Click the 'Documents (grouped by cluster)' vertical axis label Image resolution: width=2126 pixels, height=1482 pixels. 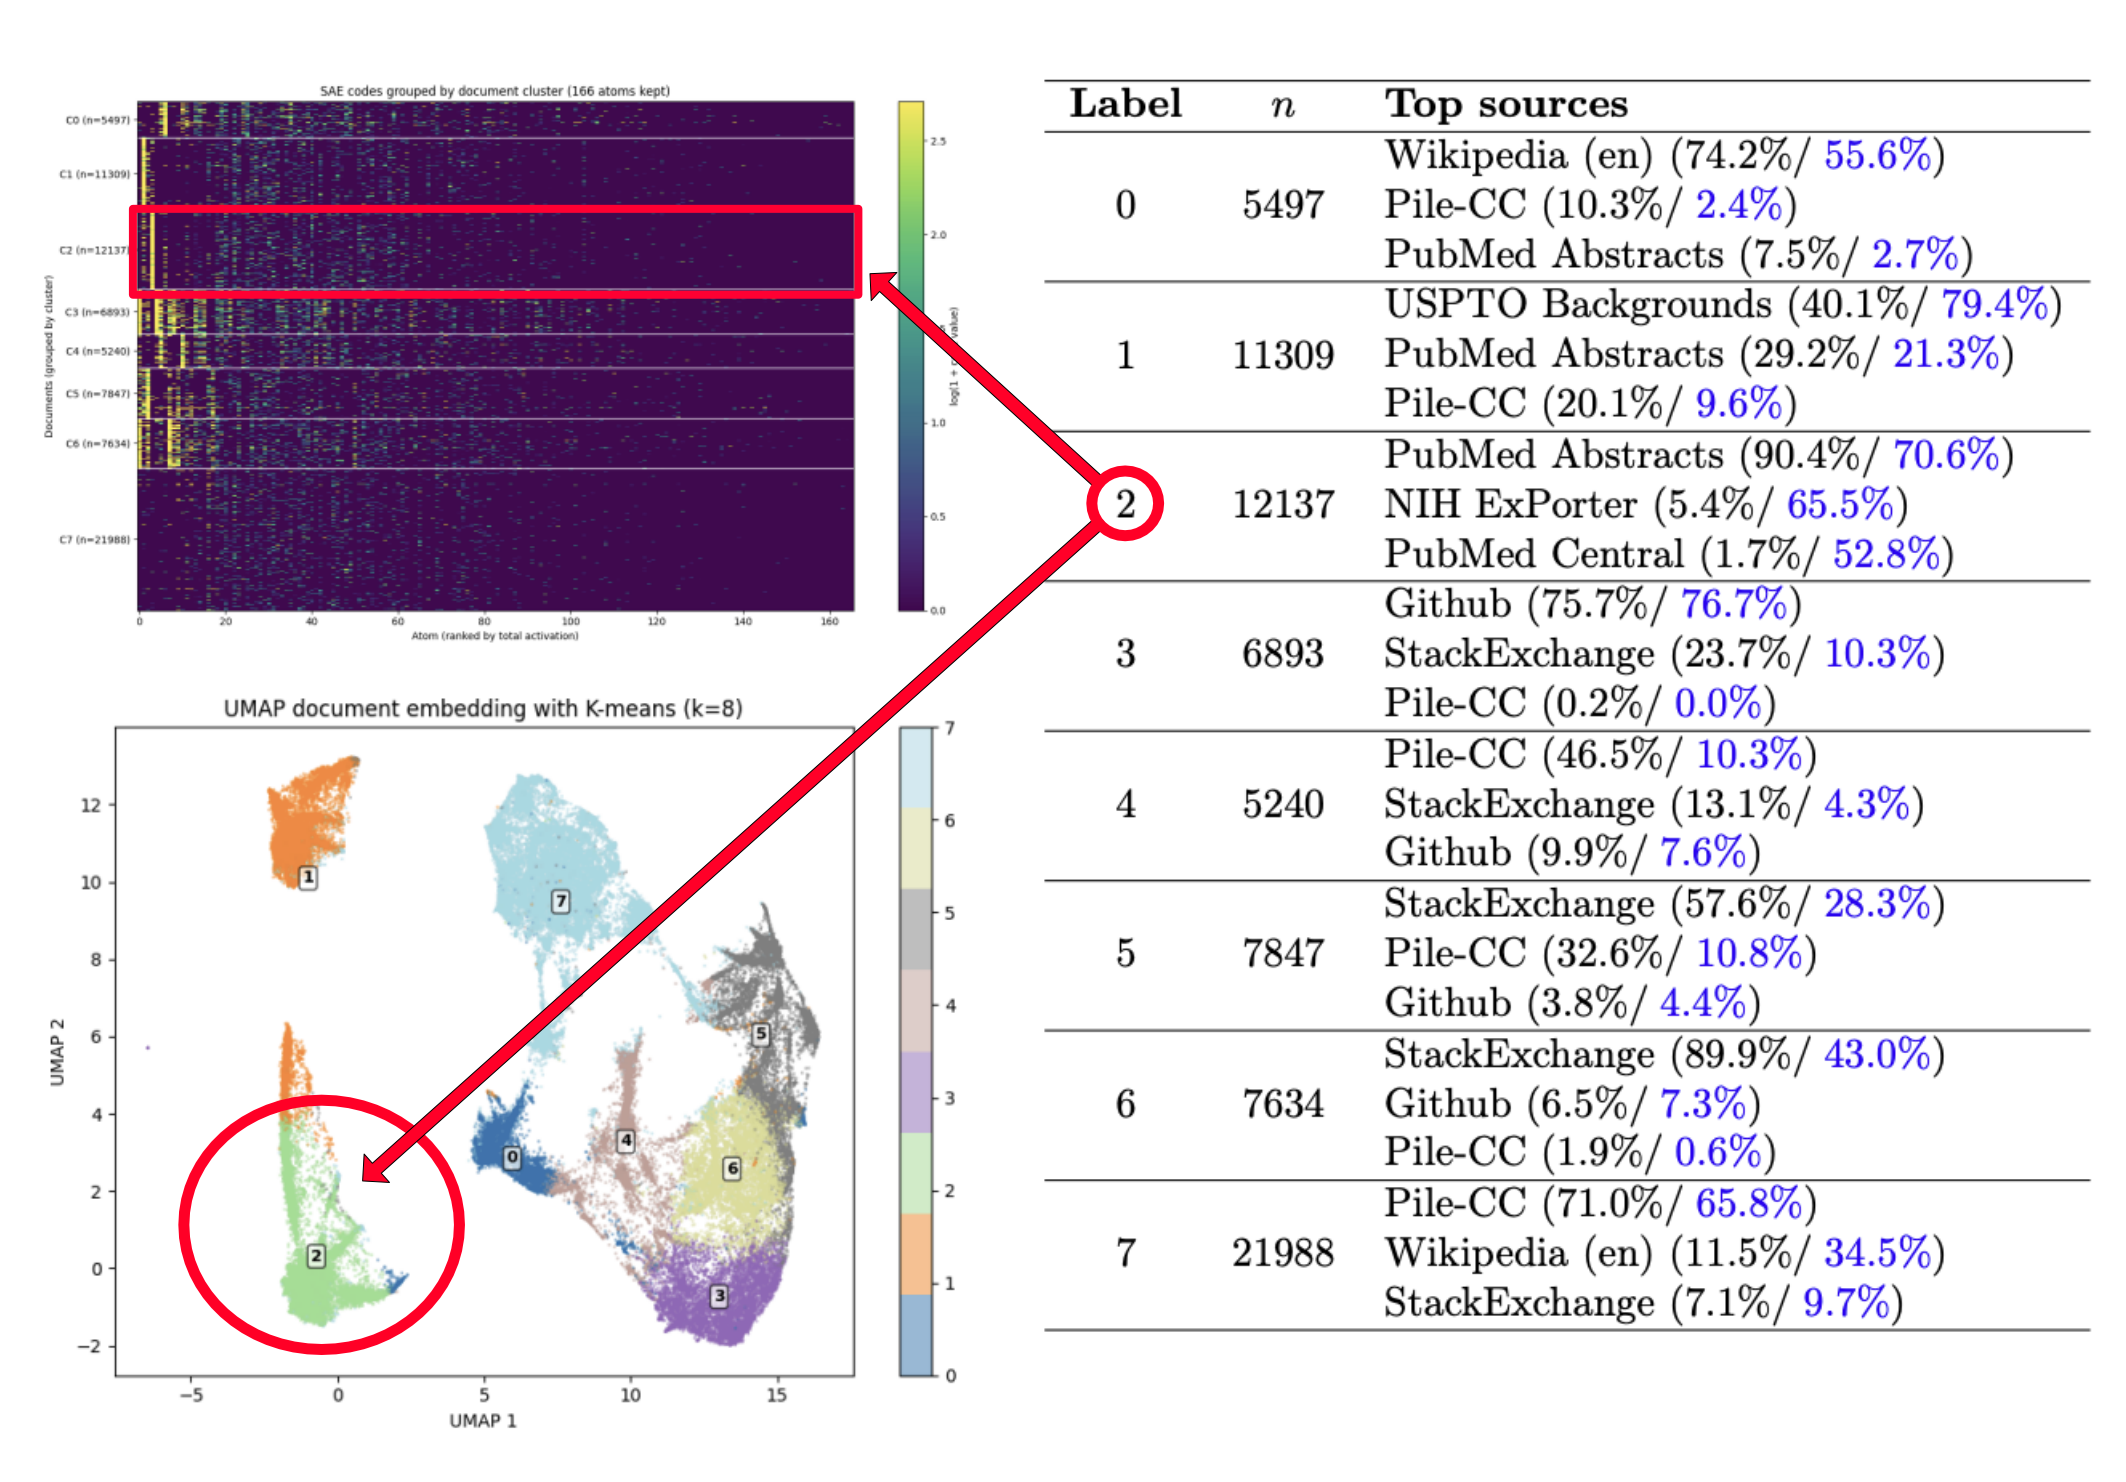[48, 357]
